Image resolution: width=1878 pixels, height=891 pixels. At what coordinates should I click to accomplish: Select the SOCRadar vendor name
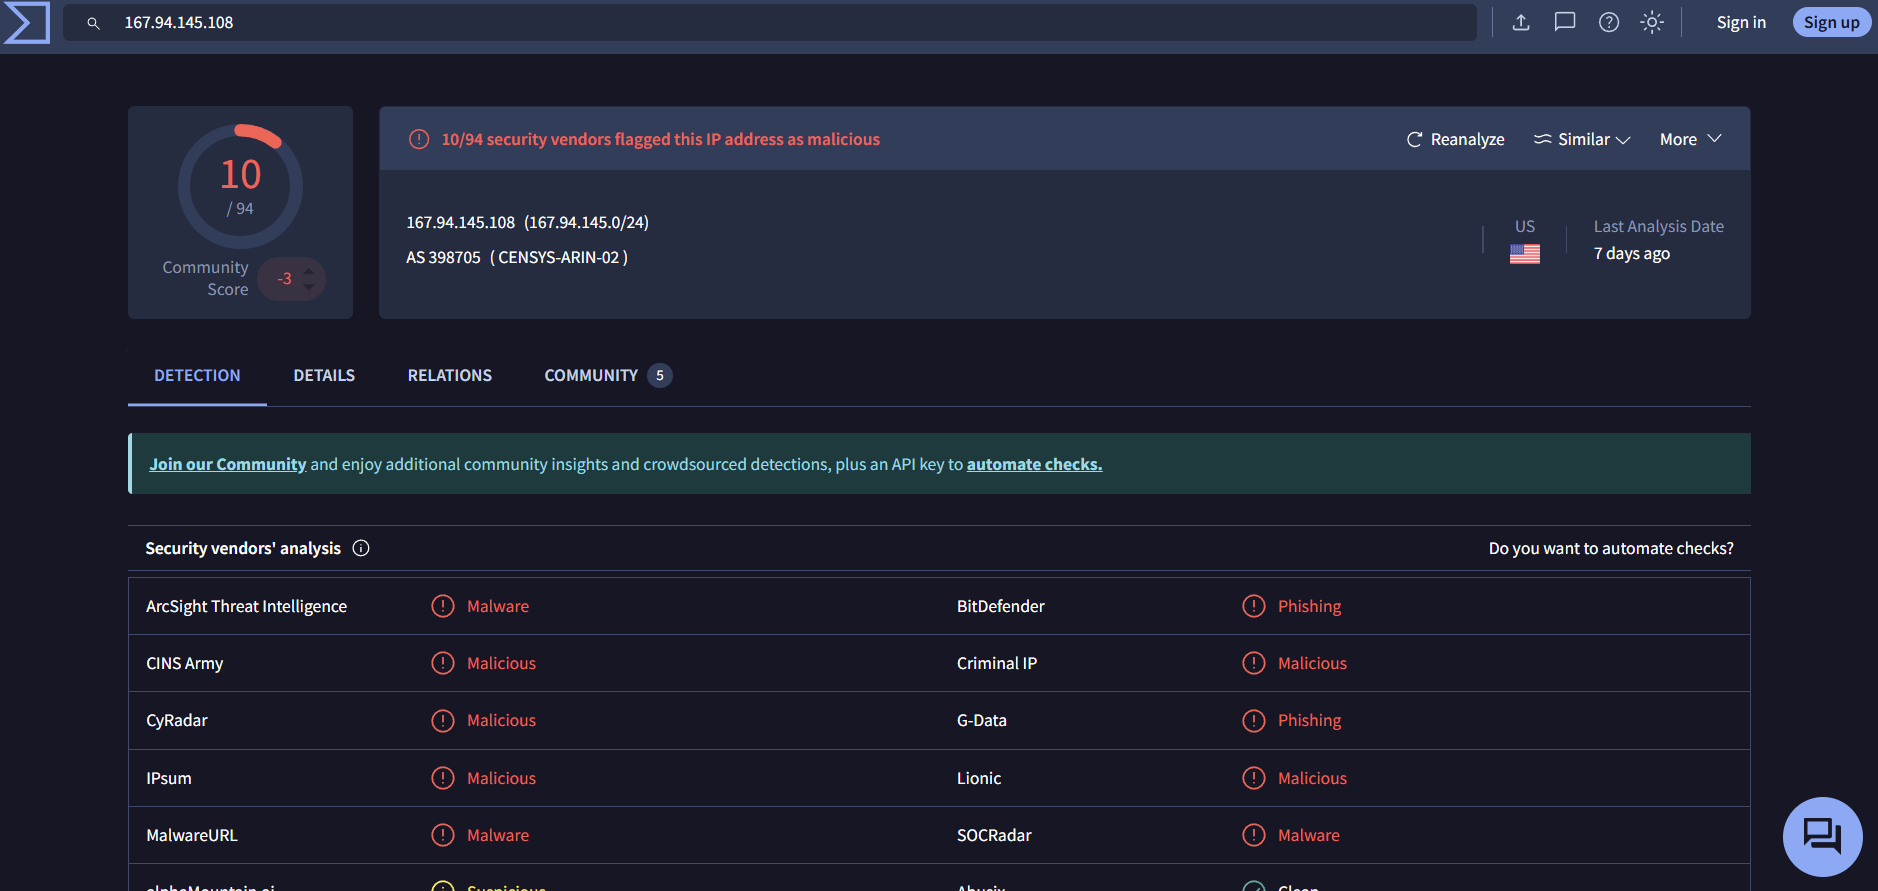coord(994,835)
